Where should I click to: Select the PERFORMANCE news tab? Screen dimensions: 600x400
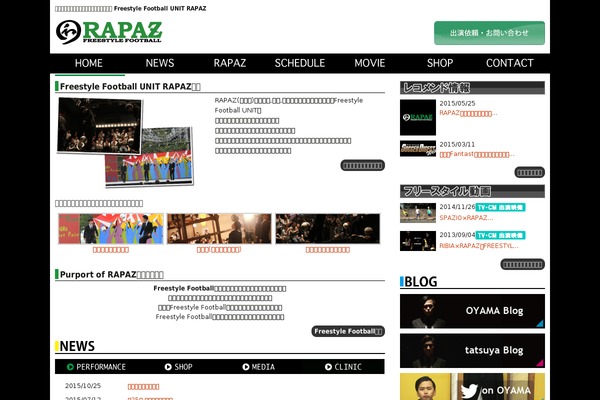[x=96, y=367]
